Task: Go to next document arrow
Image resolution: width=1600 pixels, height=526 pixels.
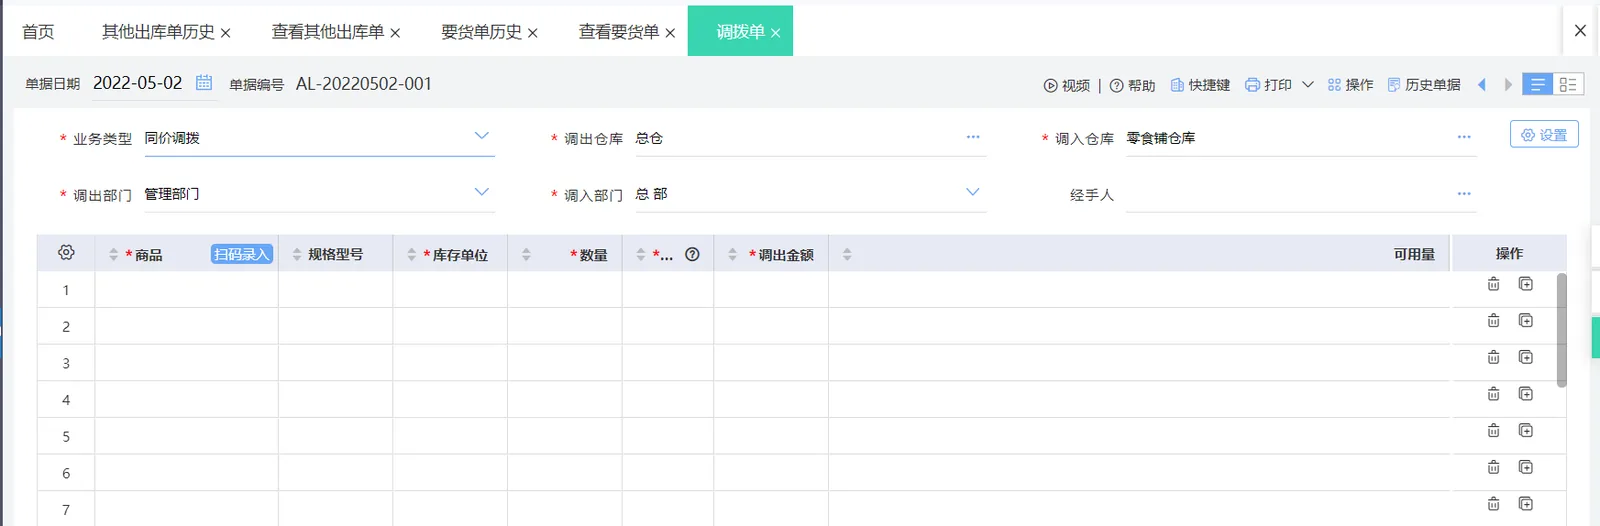Action: (1508, 85)
